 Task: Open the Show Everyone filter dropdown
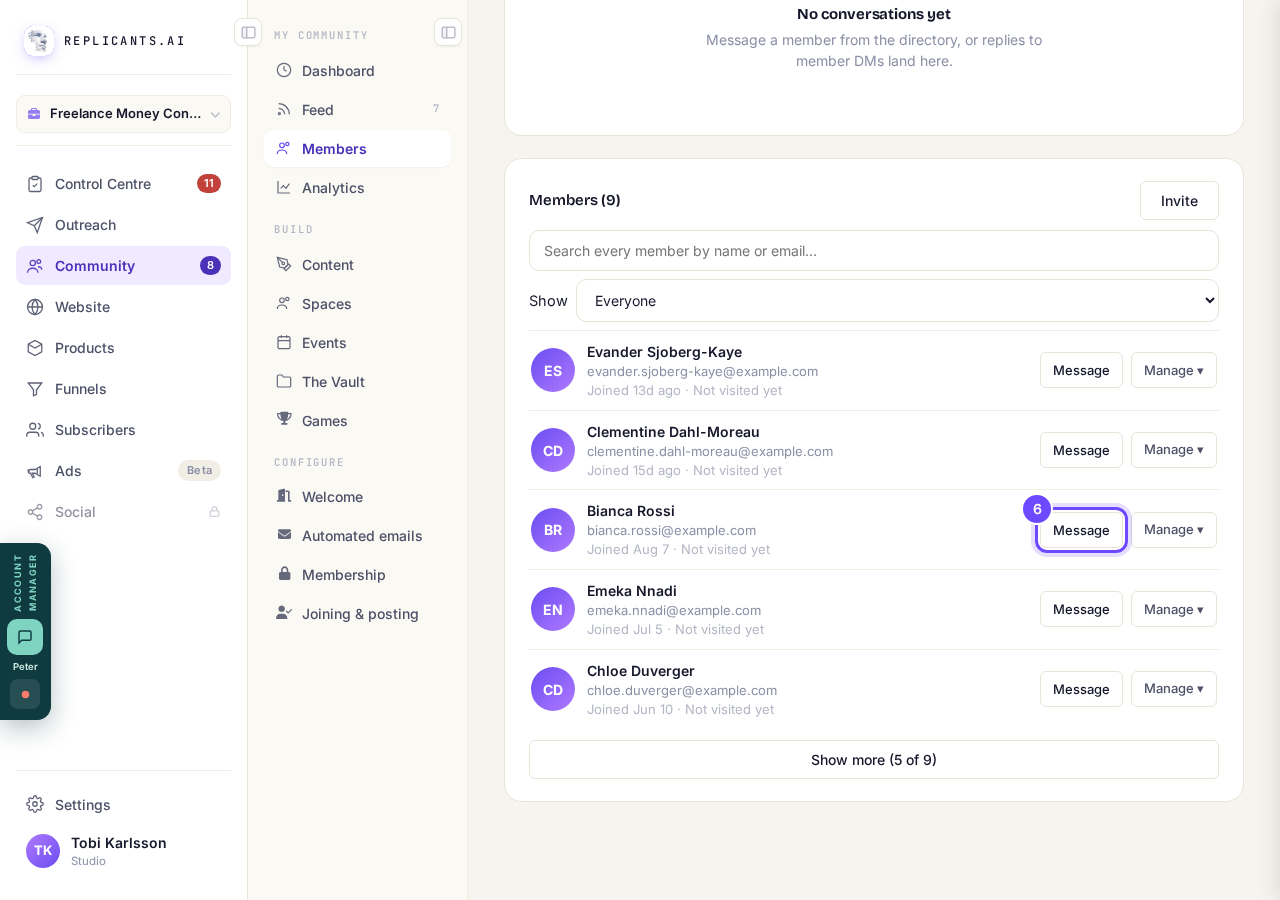click(897, 301)
